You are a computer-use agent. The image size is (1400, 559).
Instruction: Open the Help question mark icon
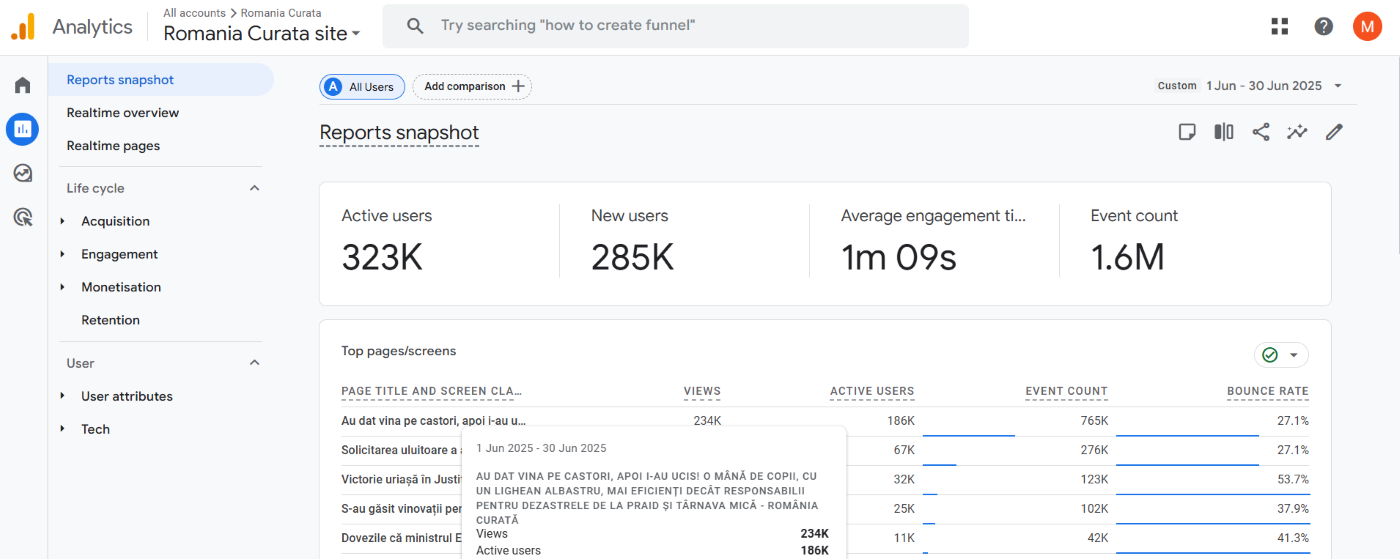pyautogui.click(x=1324, y=27)
